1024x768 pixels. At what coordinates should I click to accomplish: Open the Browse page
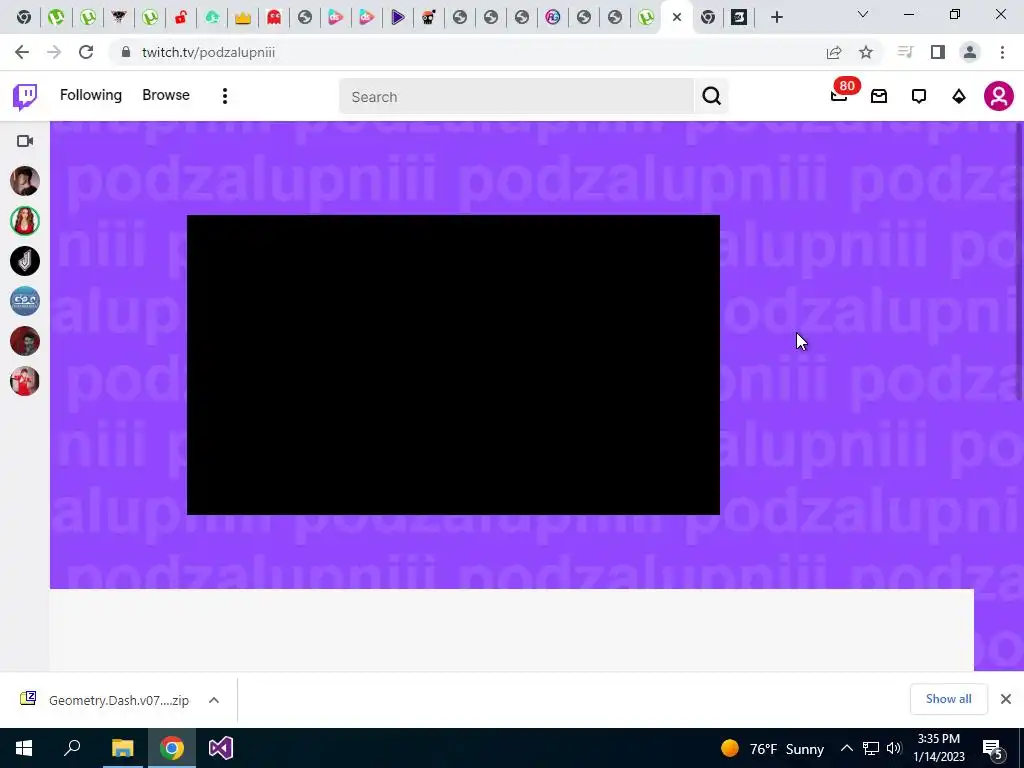166,95
